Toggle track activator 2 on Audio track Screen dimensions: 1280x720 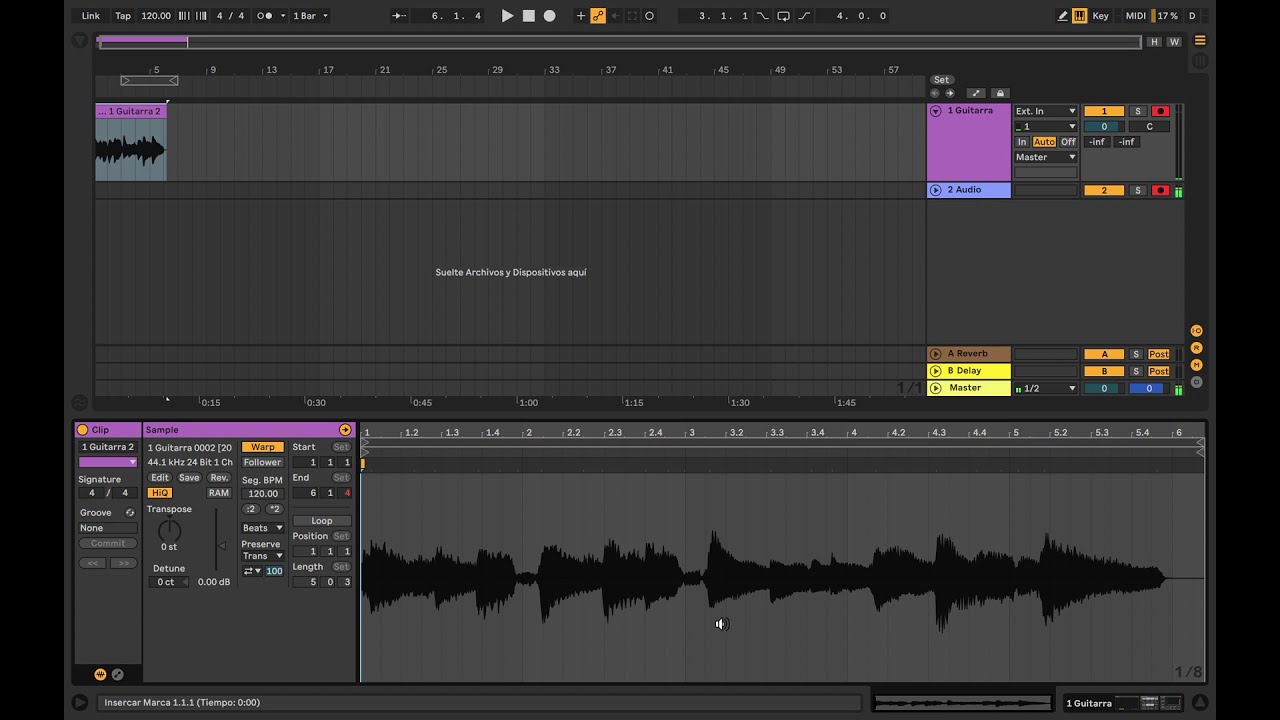pos(1104,190)
